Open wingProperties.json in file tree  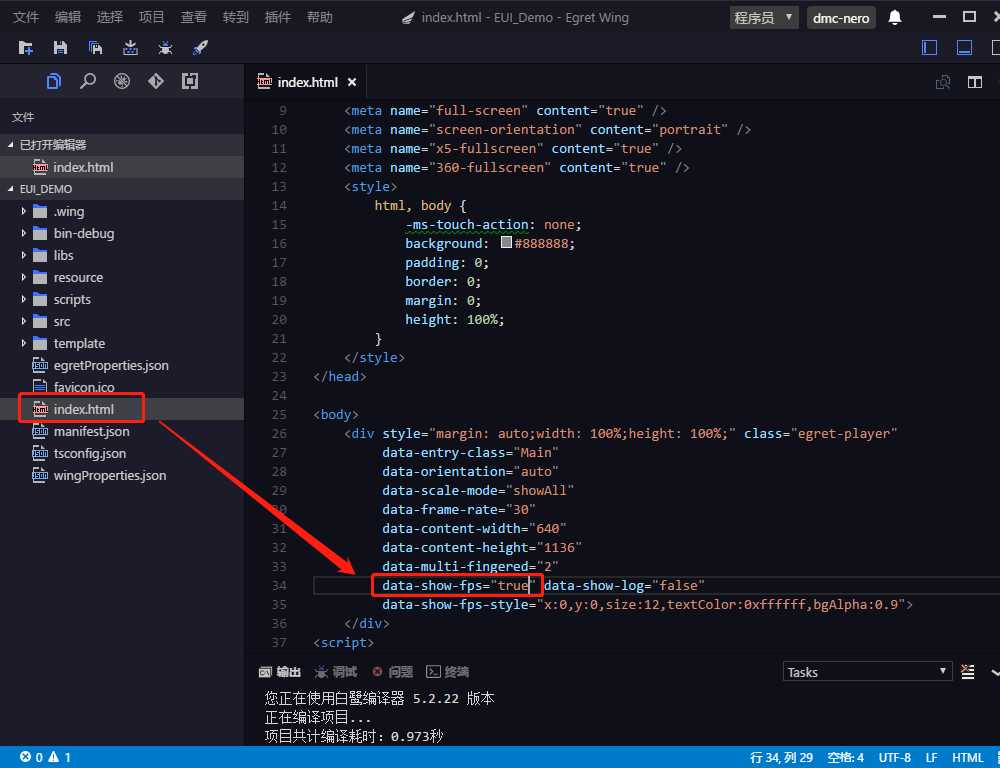pyautogui.click(x=110, y=475)
